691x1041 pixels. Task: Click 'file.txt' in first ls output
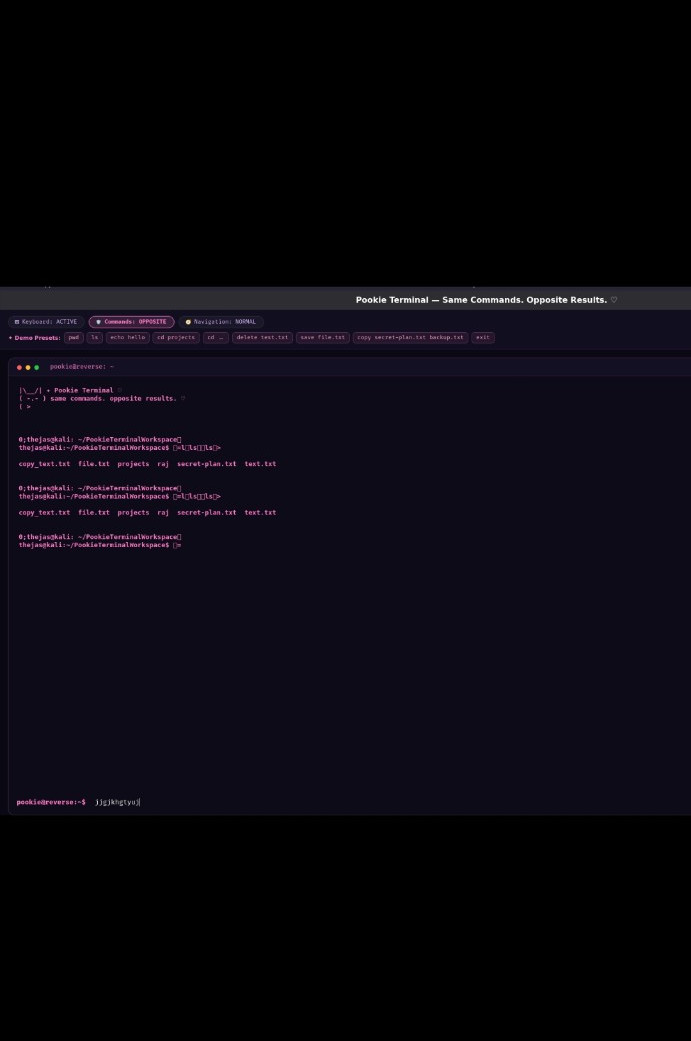pos(94,464)
